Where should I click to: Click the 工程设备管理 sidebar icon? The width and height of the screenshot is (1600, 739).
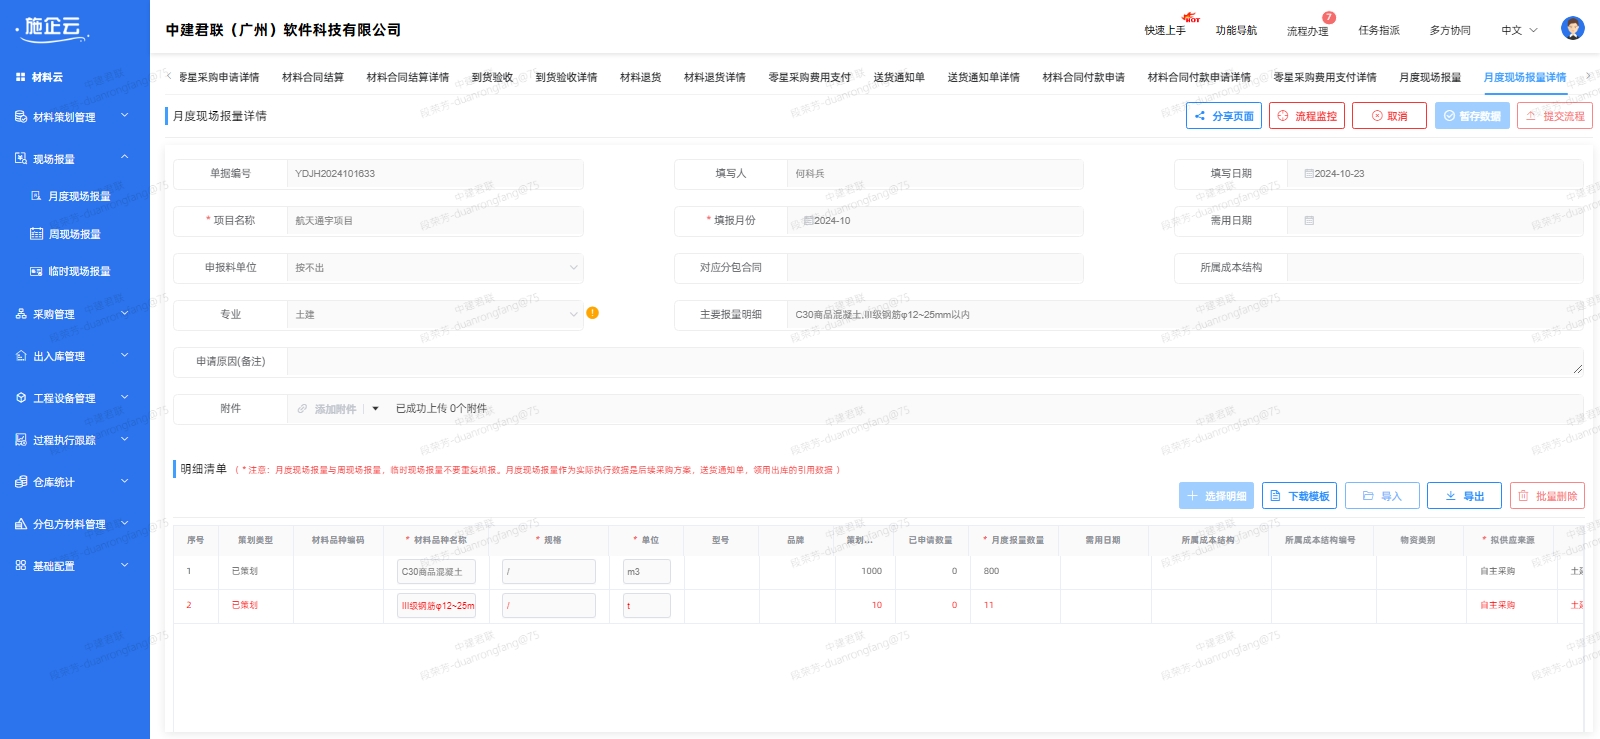[21, 398]
